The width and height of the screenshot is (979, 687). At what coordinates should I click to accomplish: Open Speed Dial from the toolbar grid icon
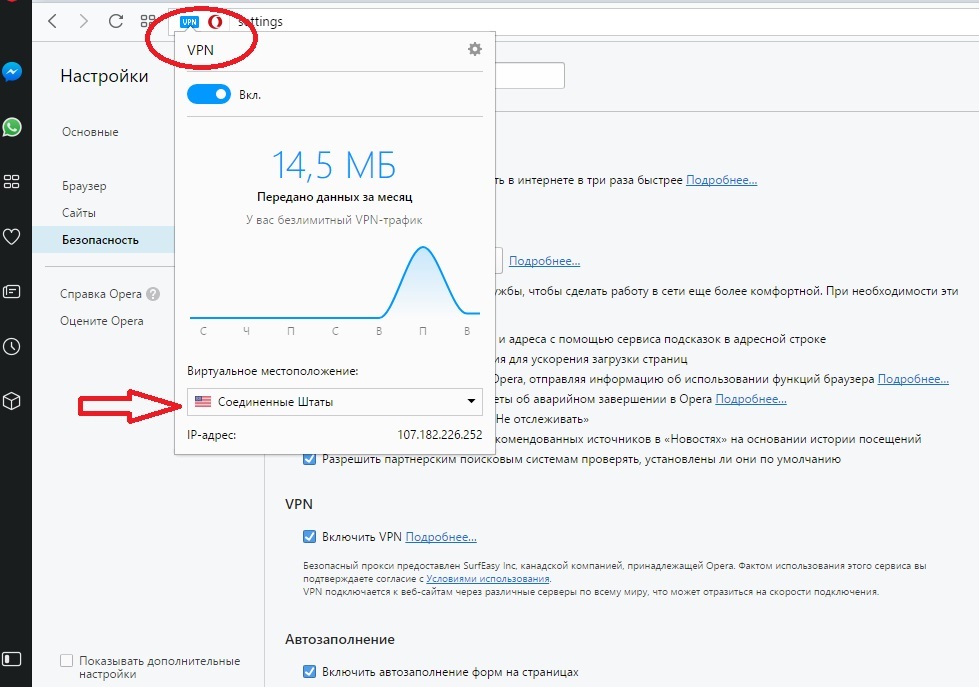(147, 21)
